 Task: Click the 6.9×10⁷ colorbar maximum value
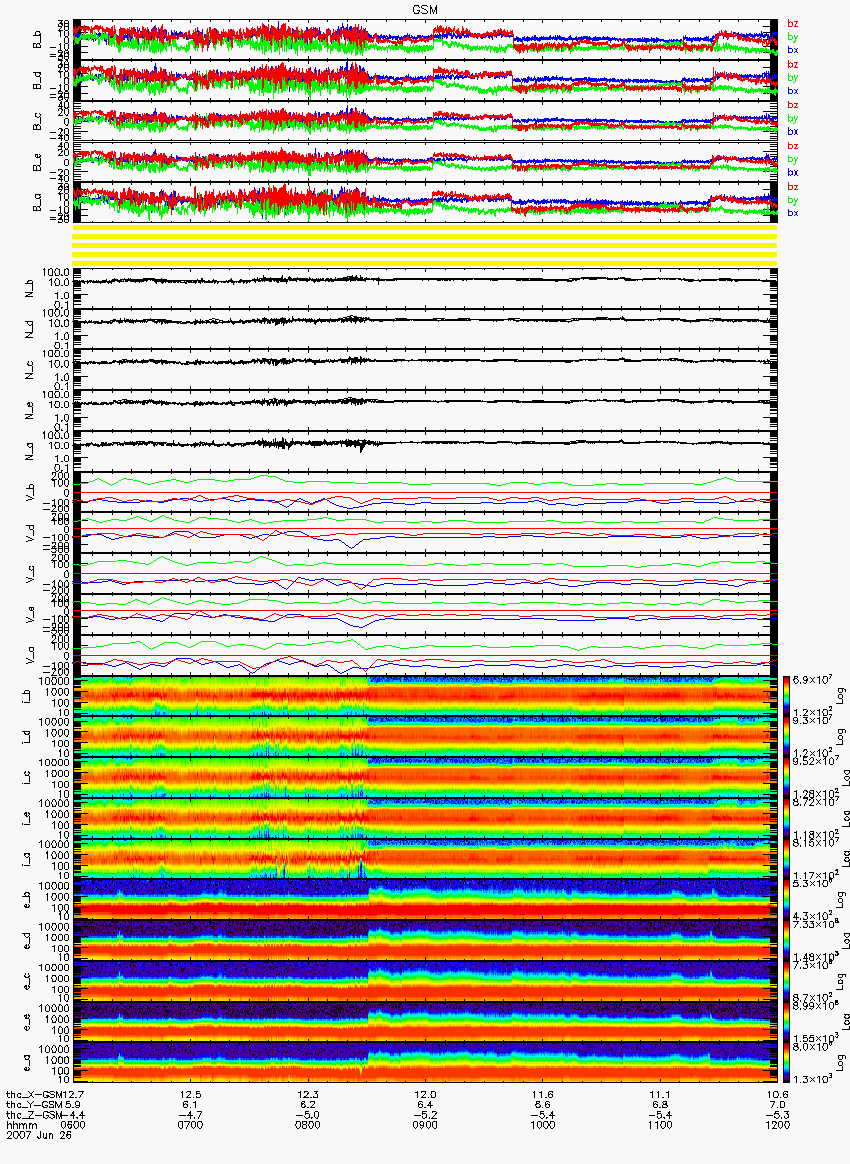811,680
